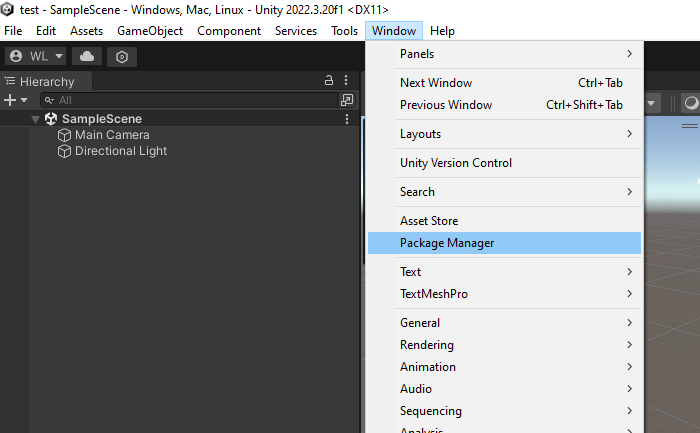Select Package Manager from the Window menu
Viewport: 700px width, 433px height.
pos(447,243)
